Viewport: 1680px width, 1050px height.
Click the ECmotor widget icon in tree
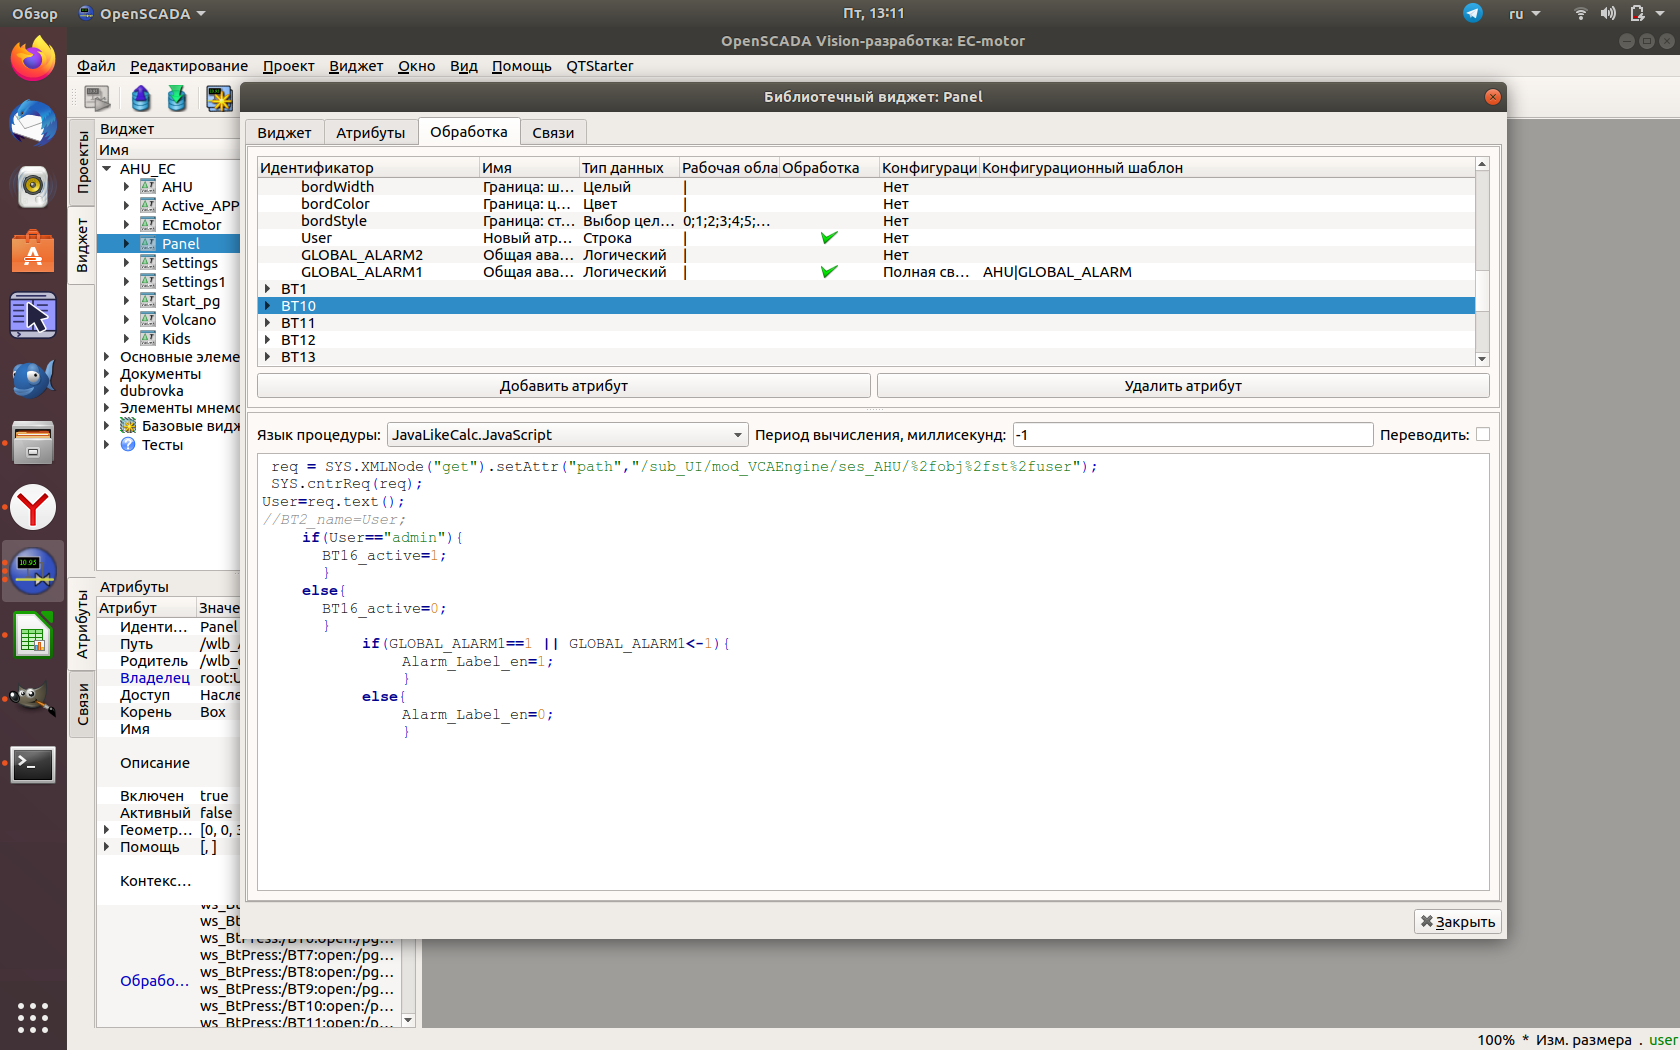pos(148,225)
